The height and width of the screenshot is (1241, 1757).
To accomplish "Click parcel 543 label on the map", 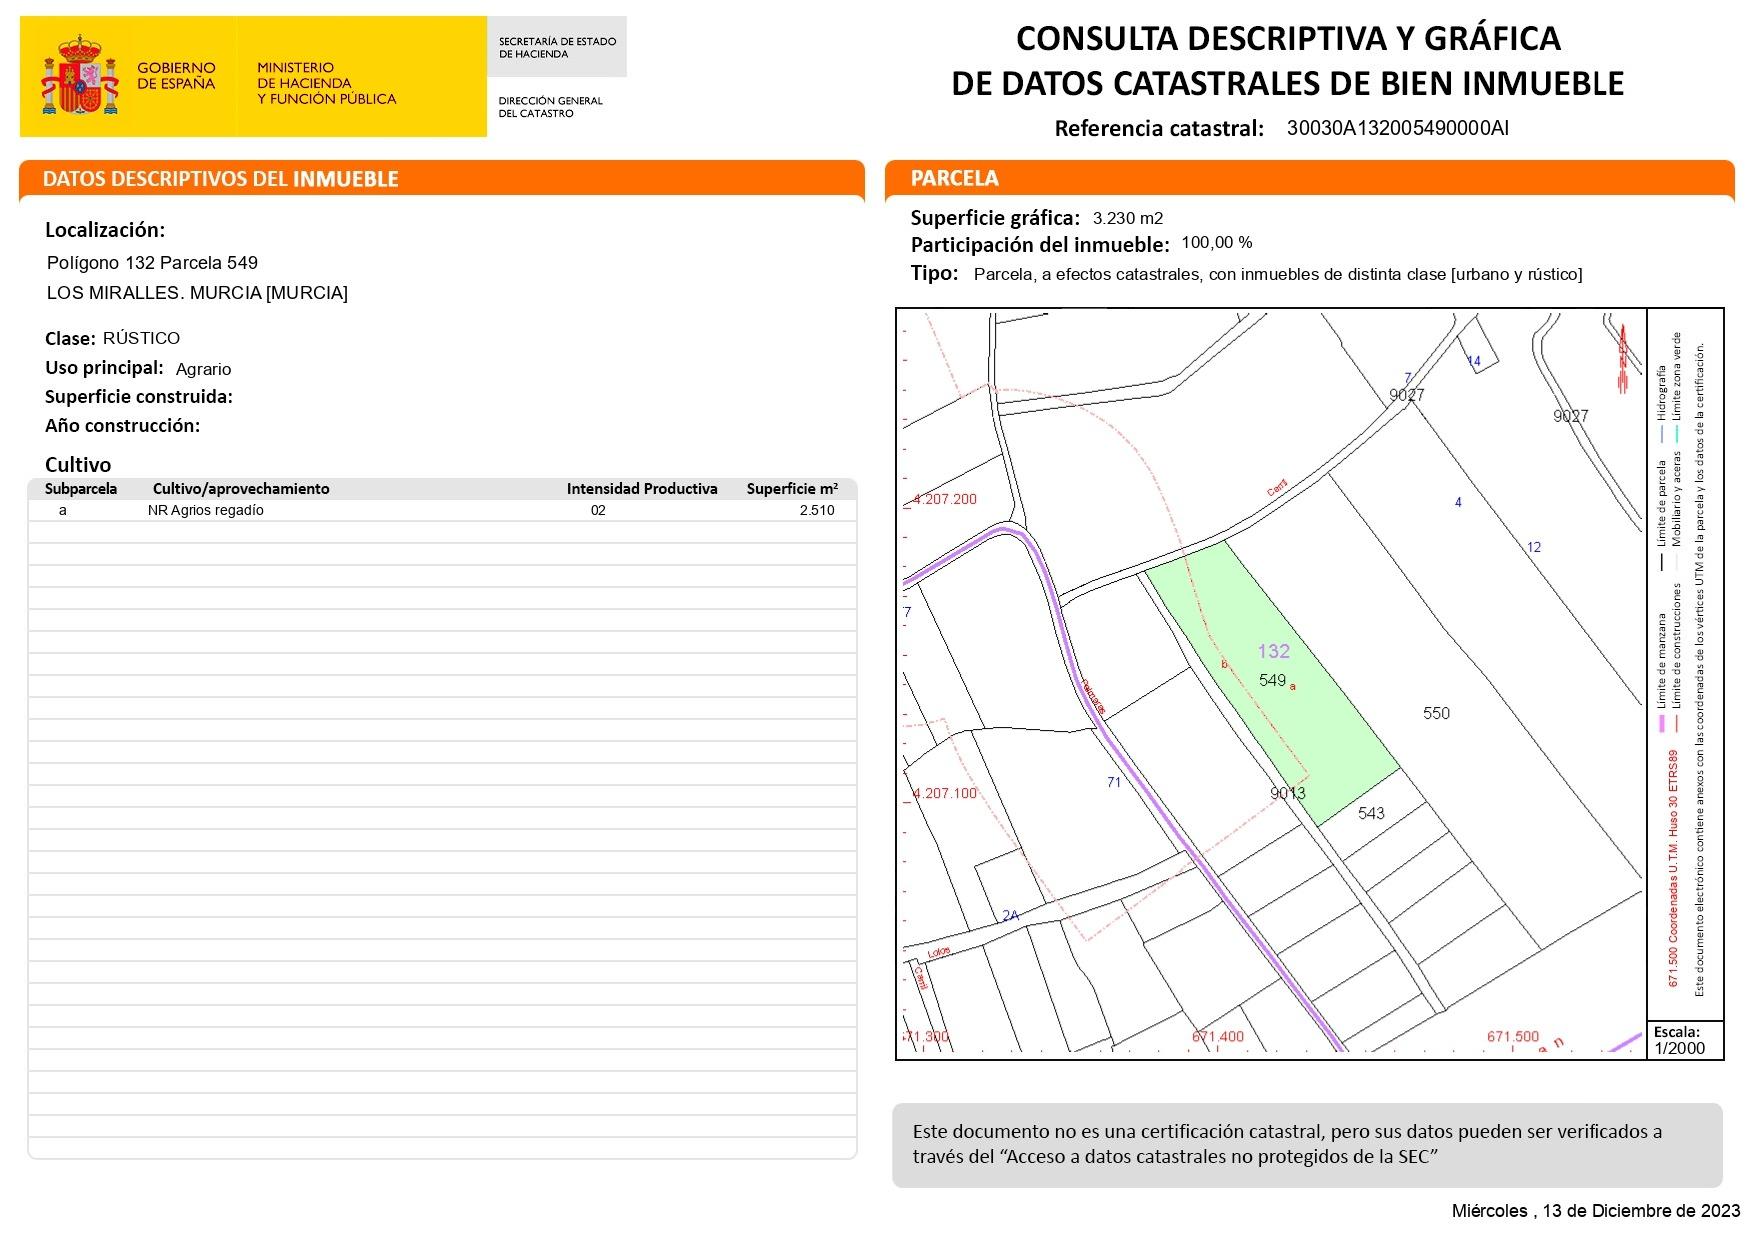I will (x=1371, y=813).
